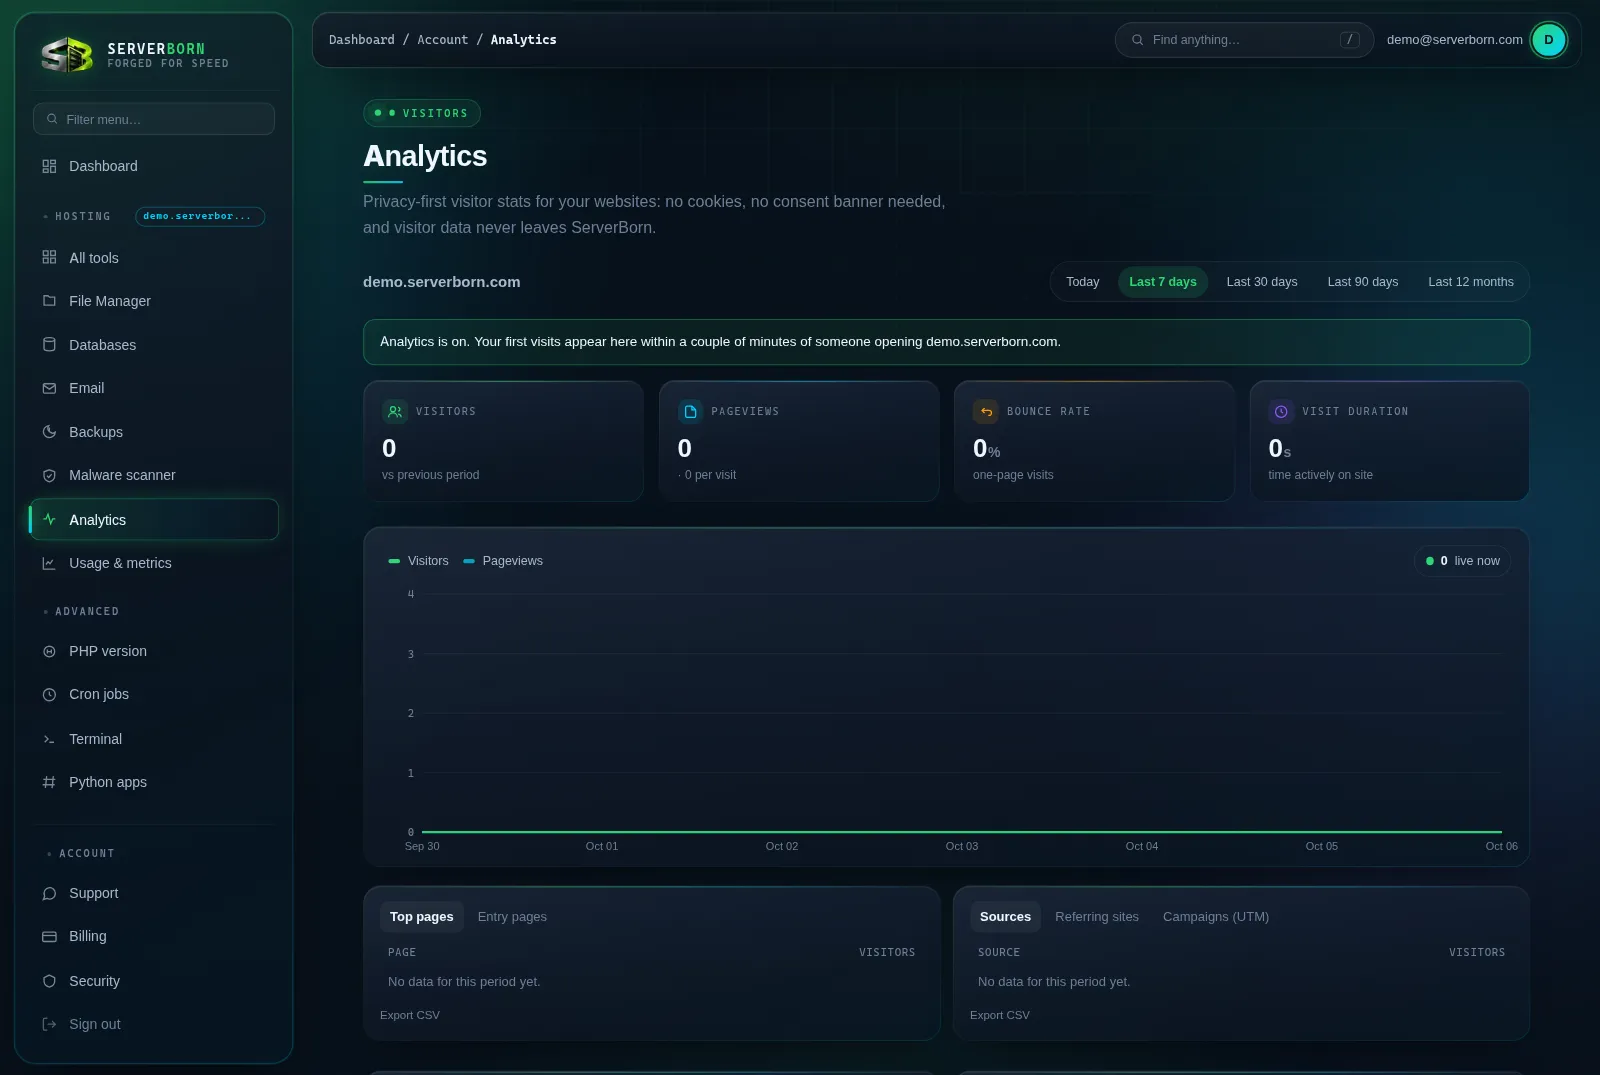Export CSV for Top pages
This screenshot has height=1075, width=1600.
pyautogui.click(x=410, y=1015)
